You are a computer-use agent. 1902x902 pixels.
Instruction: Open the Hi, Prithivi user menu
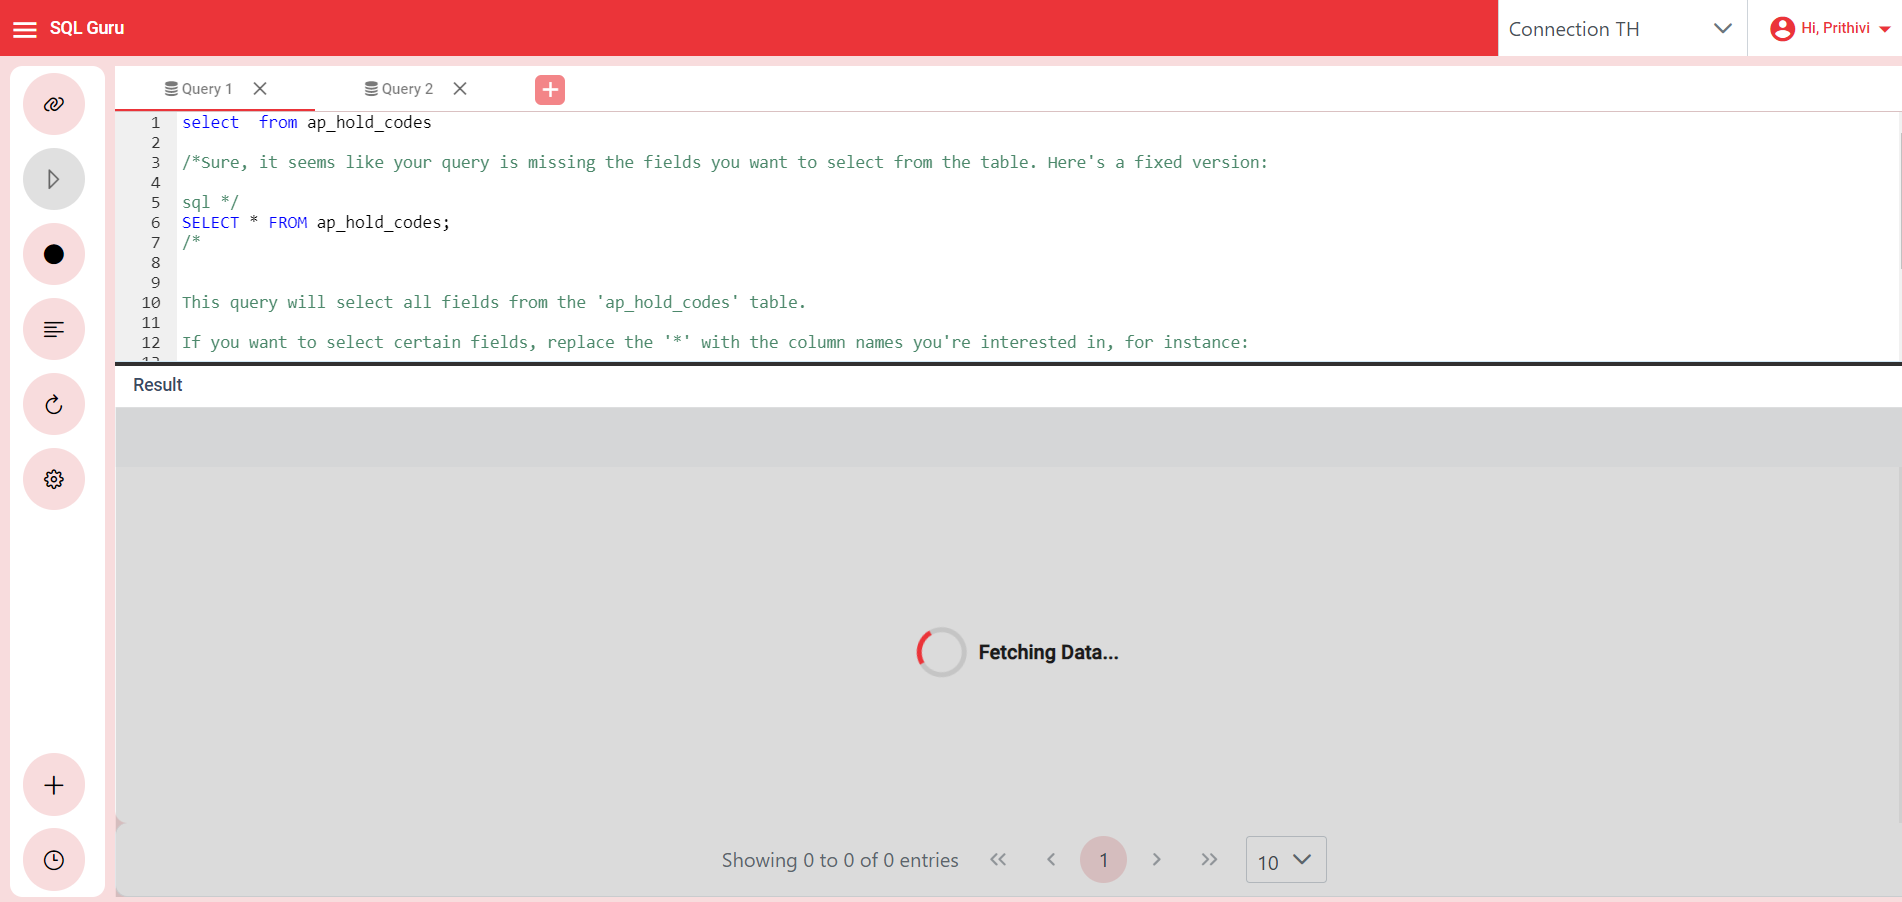tap(1830, 29)
